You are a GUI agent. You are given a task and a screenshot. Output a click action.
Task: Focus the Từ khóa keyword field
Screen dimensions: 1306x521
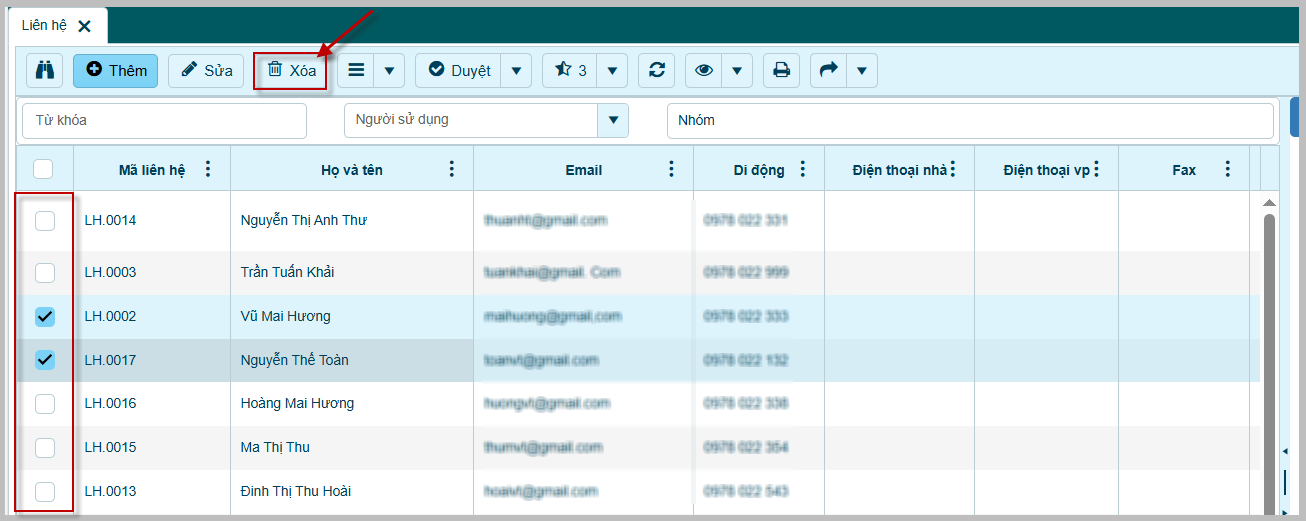164,120
